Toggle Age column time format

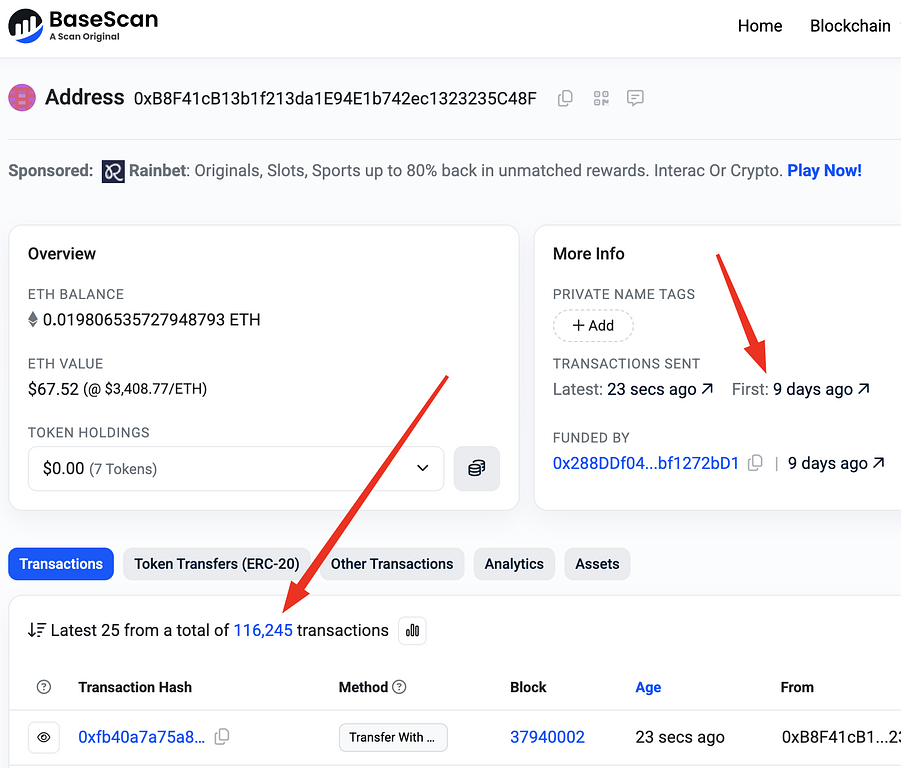(x=648, y=687)
